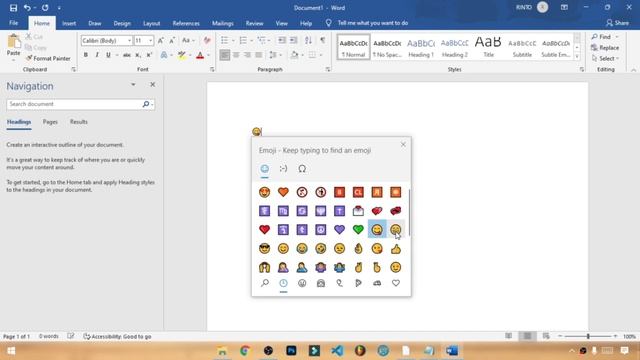Increase indent icon

pyautogui.click(x=293, y=40)
